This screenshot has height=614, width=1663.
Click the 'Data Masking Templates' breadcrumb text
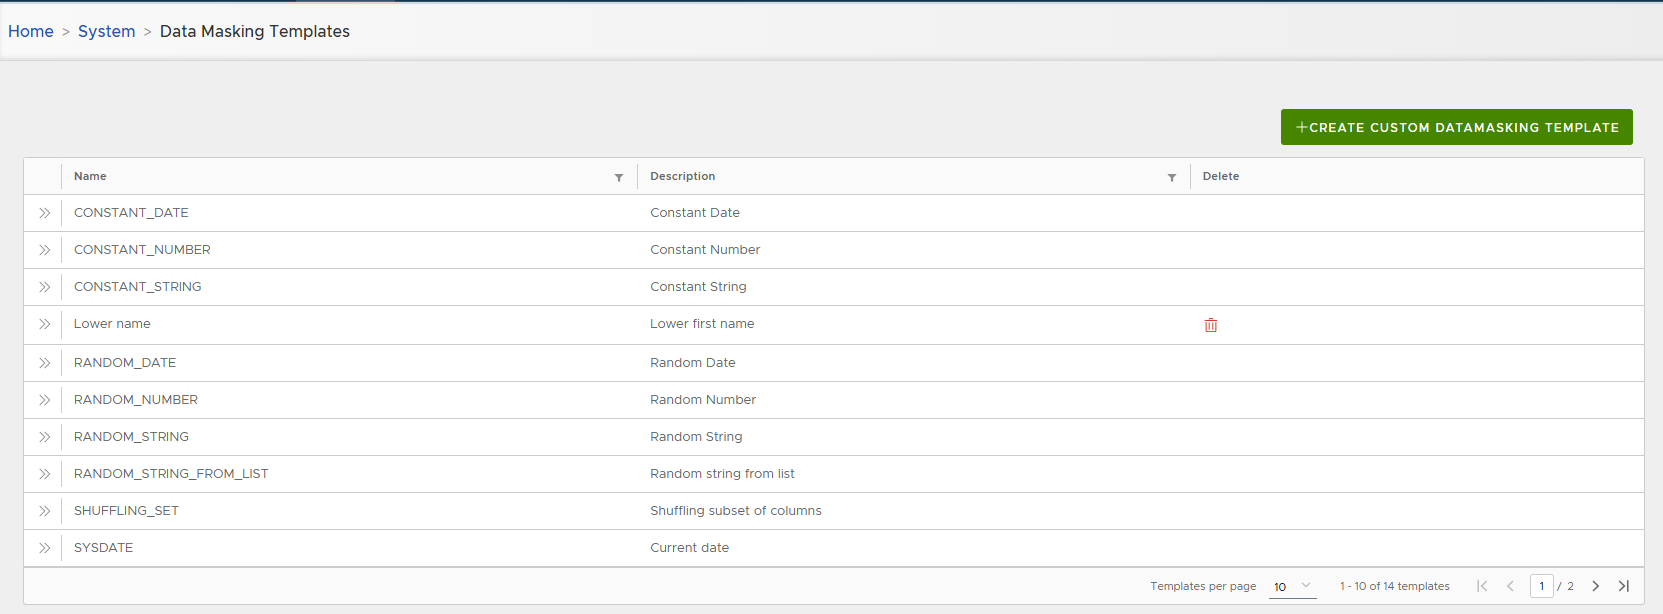click(x=255, y=31)
